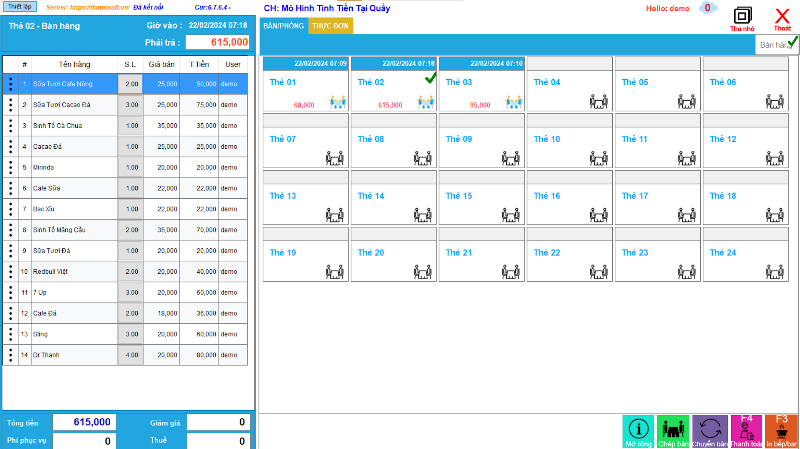The image size is (800, 449).
Task: Click In bếp/bar print icon (F3)
Action: pos(781,430)
